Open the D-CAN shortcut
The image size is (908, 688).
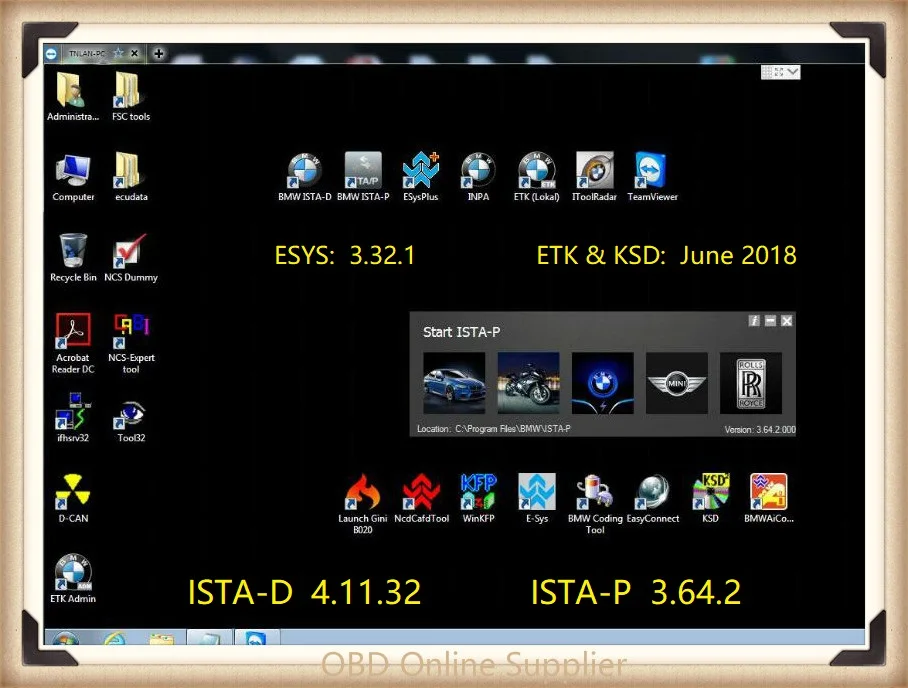[73, 498]
